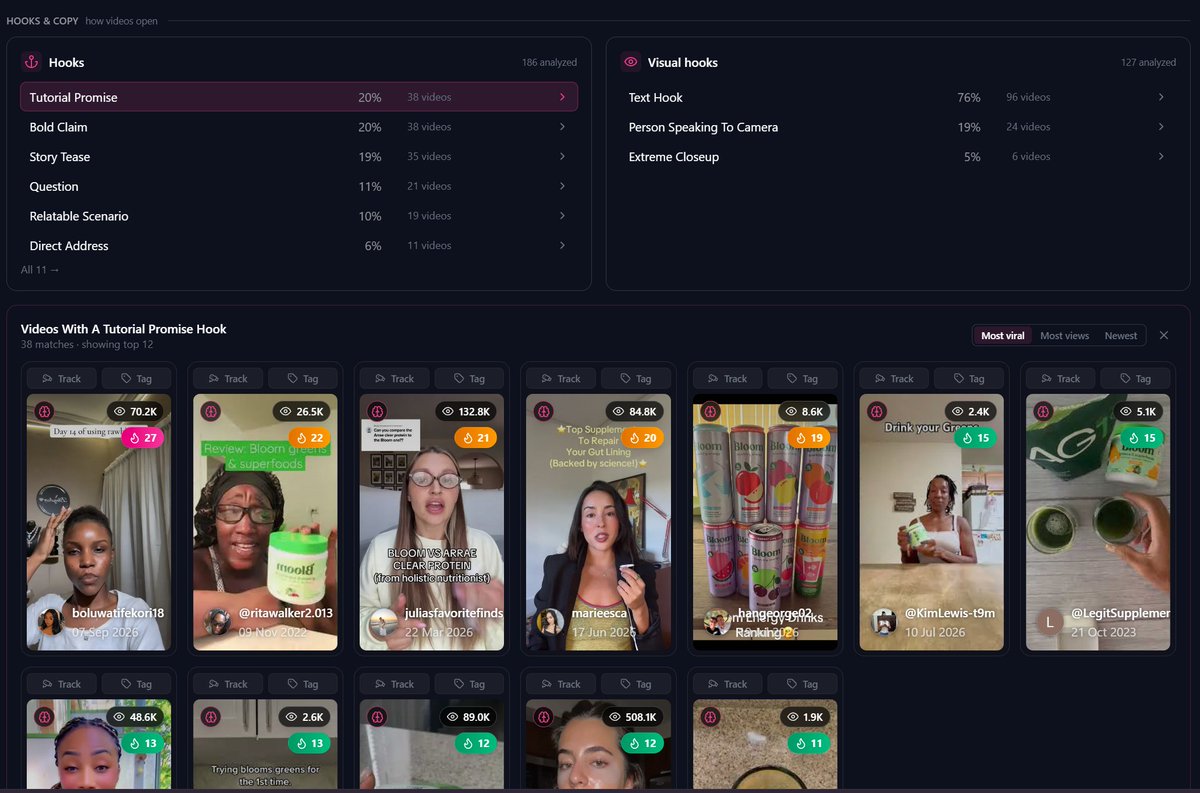Show all 11 hooks link
Screen dimensions: 1200x793
coord(40,270)
